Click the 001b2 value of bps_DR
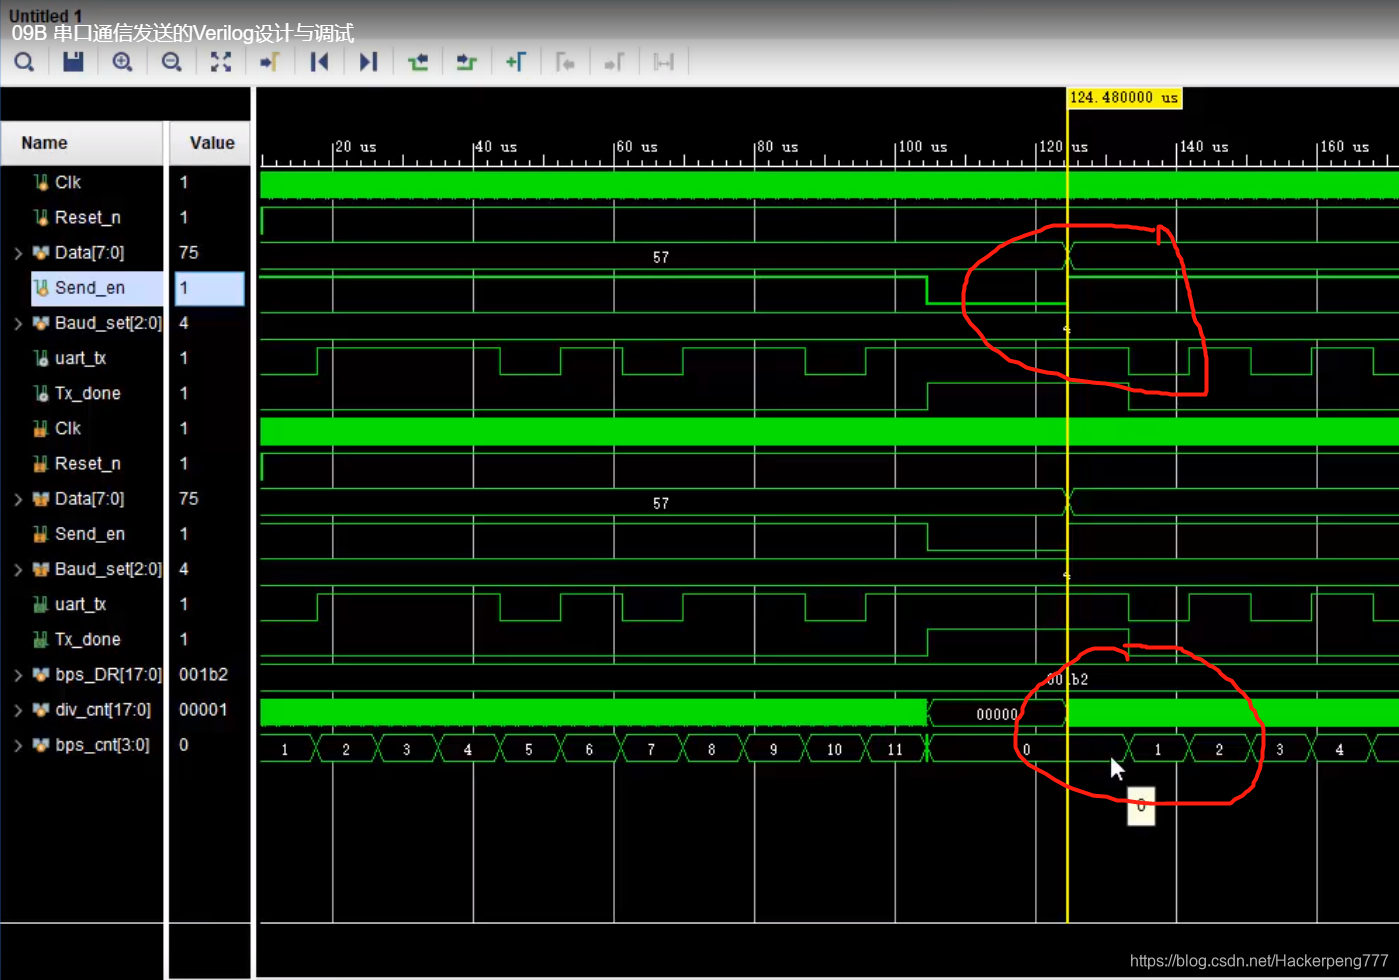The image size is (1399, 980). (203, 675)
